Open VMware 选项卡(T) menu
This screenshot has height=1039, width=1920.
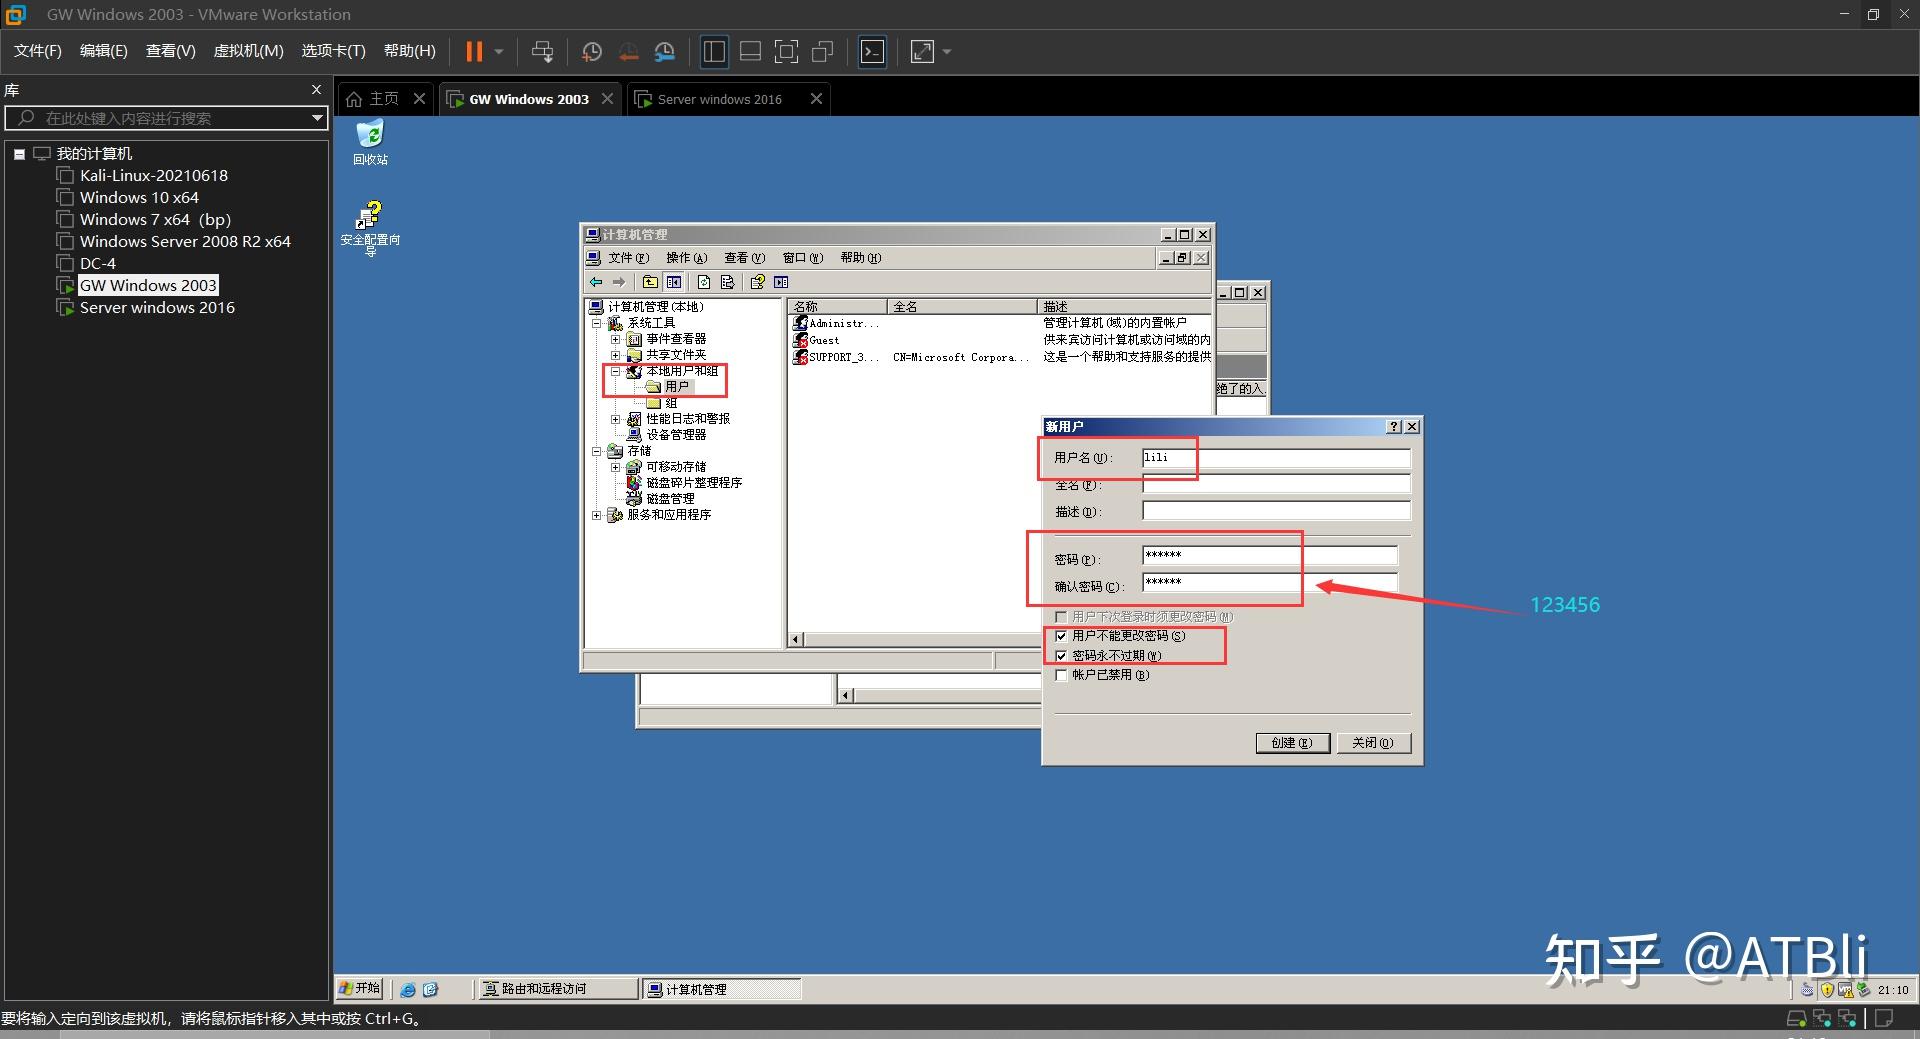pyautogui.click(x=334, y=51)
